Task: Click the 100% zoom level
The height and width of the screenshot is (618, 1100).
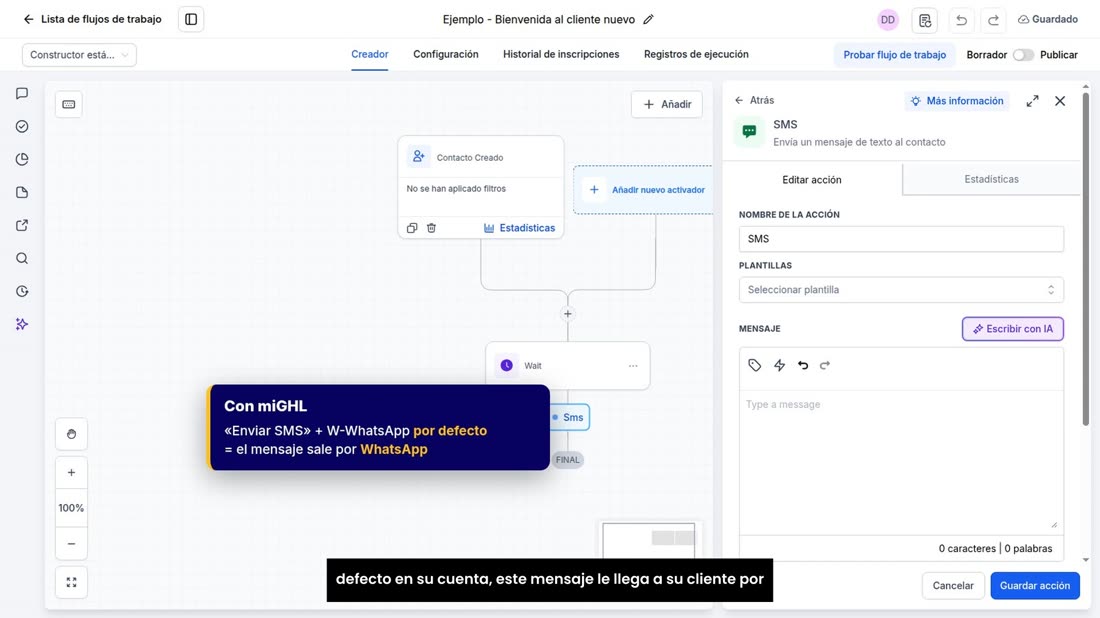Action: click(x=72, y=508)
